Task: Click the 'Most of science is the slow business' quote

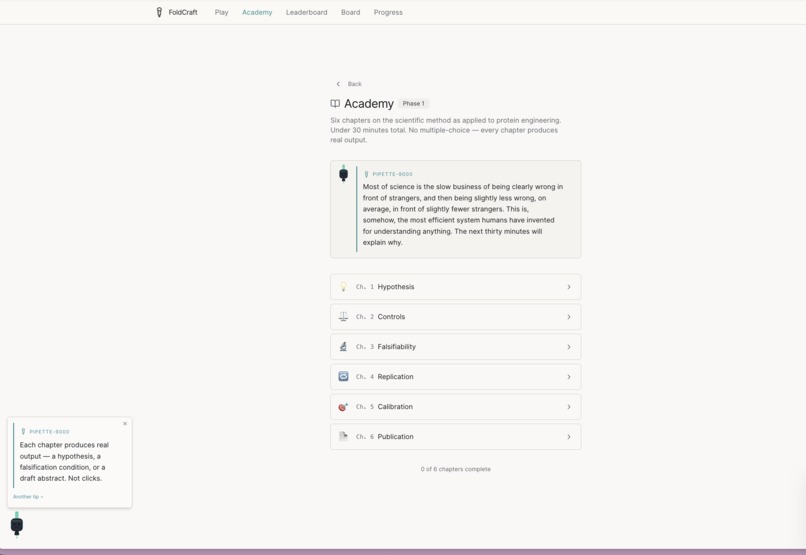Action: [463, 214]
